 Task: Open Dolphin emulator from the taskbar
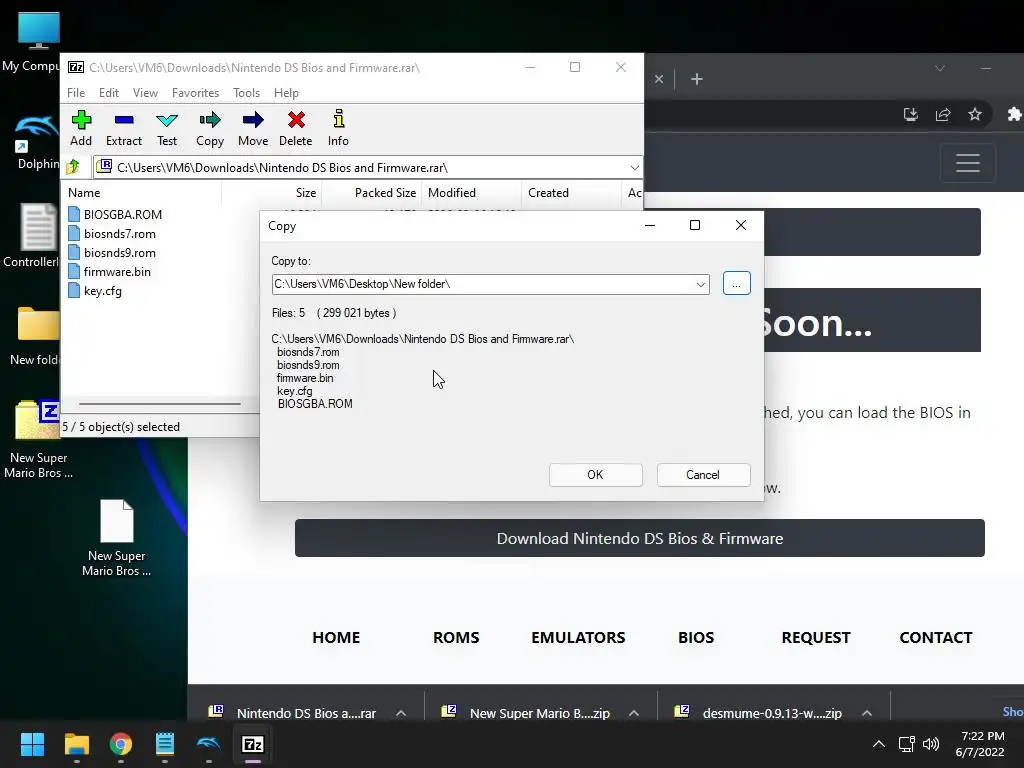[x=208, y=744]
